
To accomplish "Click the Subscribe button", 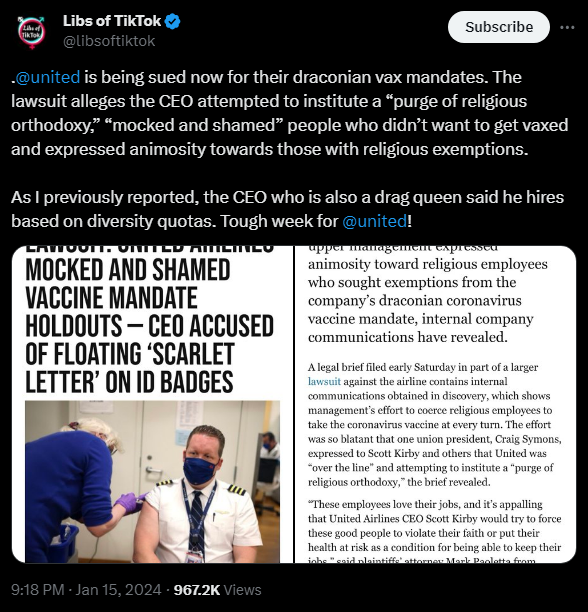I will click(x=499, y=27).
